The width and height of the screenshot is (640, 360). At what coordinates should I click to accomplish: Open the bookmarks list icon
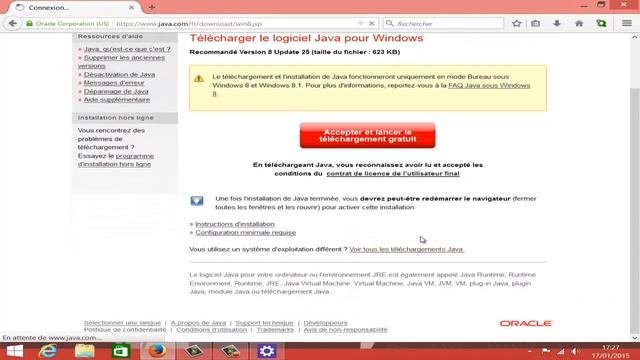pyautogui.click(x=536, y=24)
